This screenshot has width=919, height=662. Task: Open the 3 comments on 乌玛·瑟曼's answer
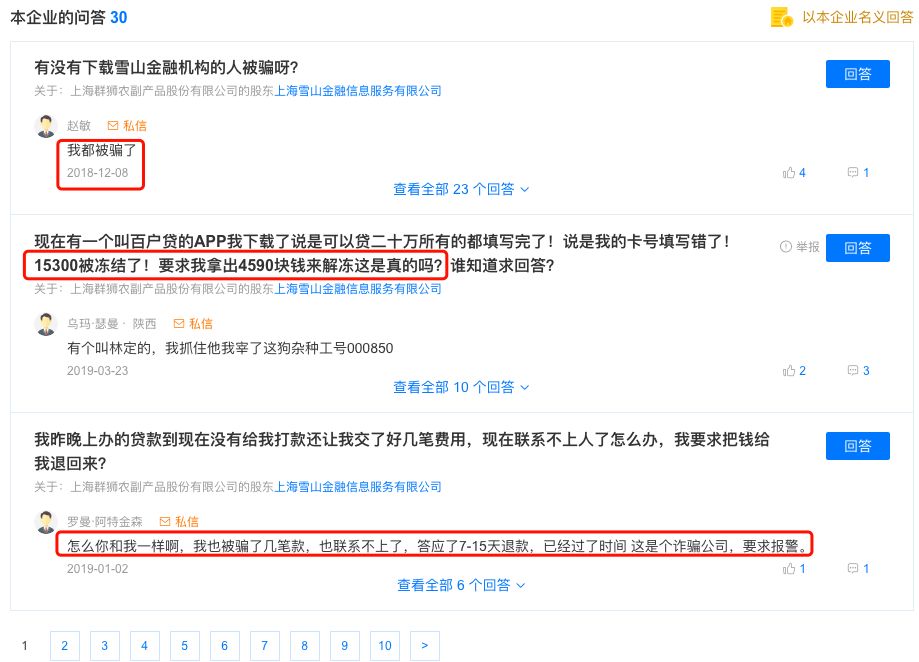pos(858,371)
